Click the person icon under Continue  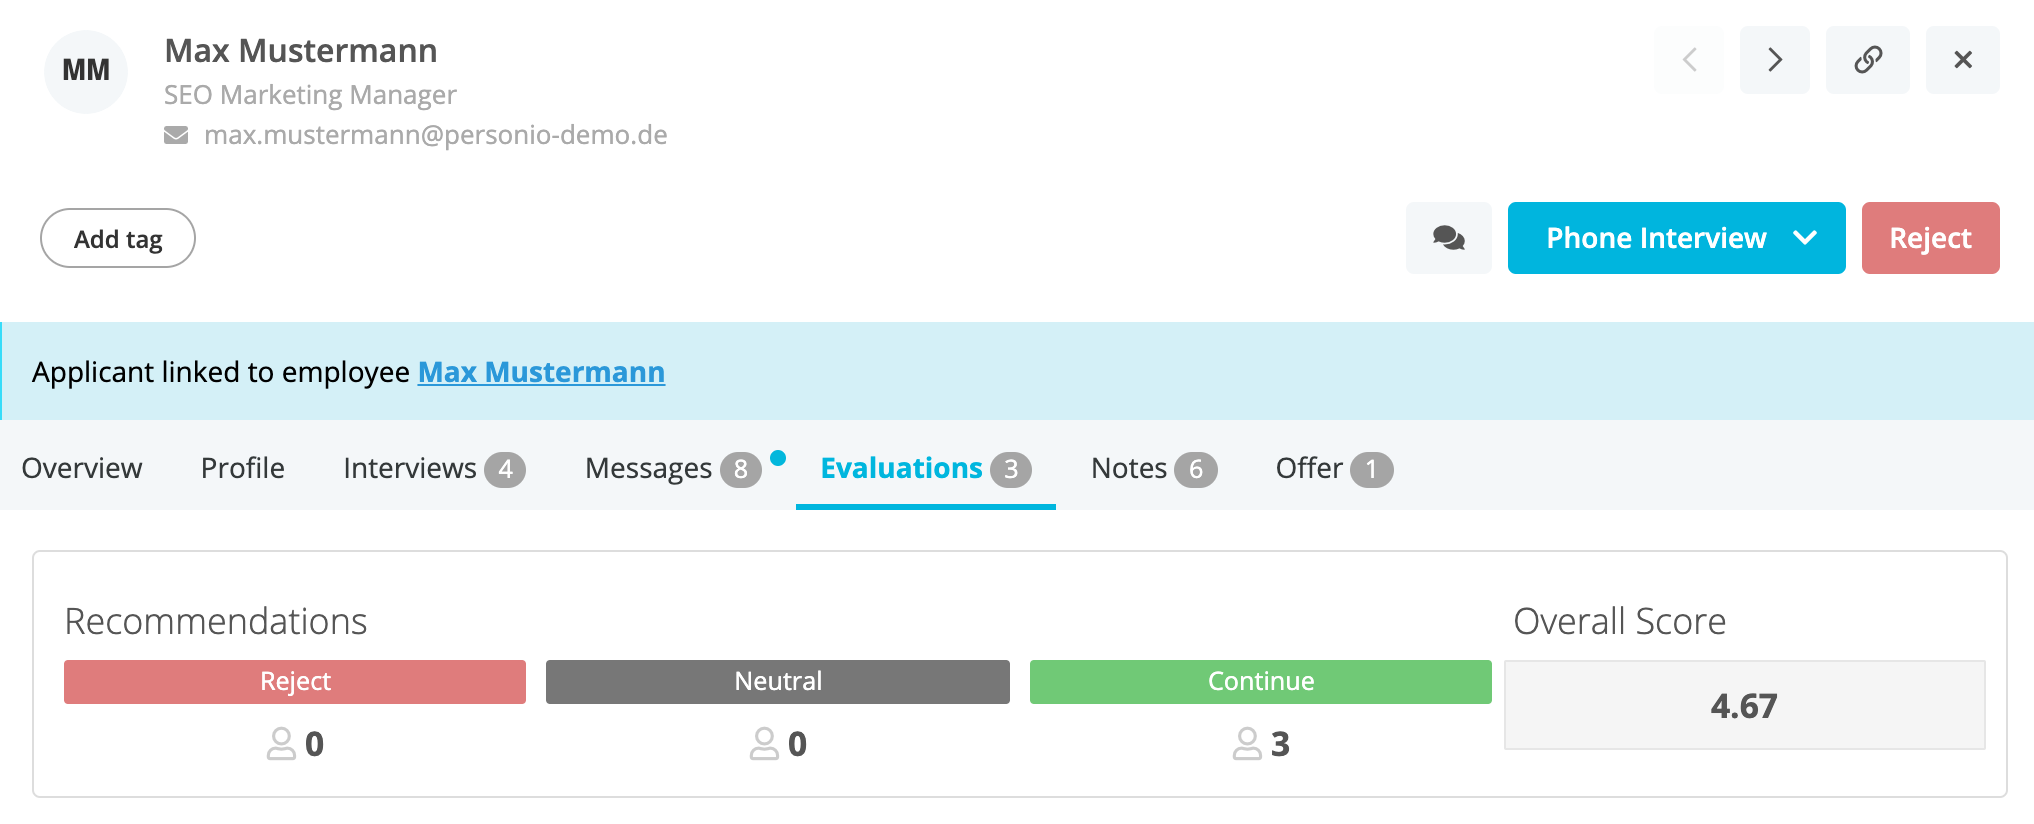pyautogui.click(x=1246, y=744)
